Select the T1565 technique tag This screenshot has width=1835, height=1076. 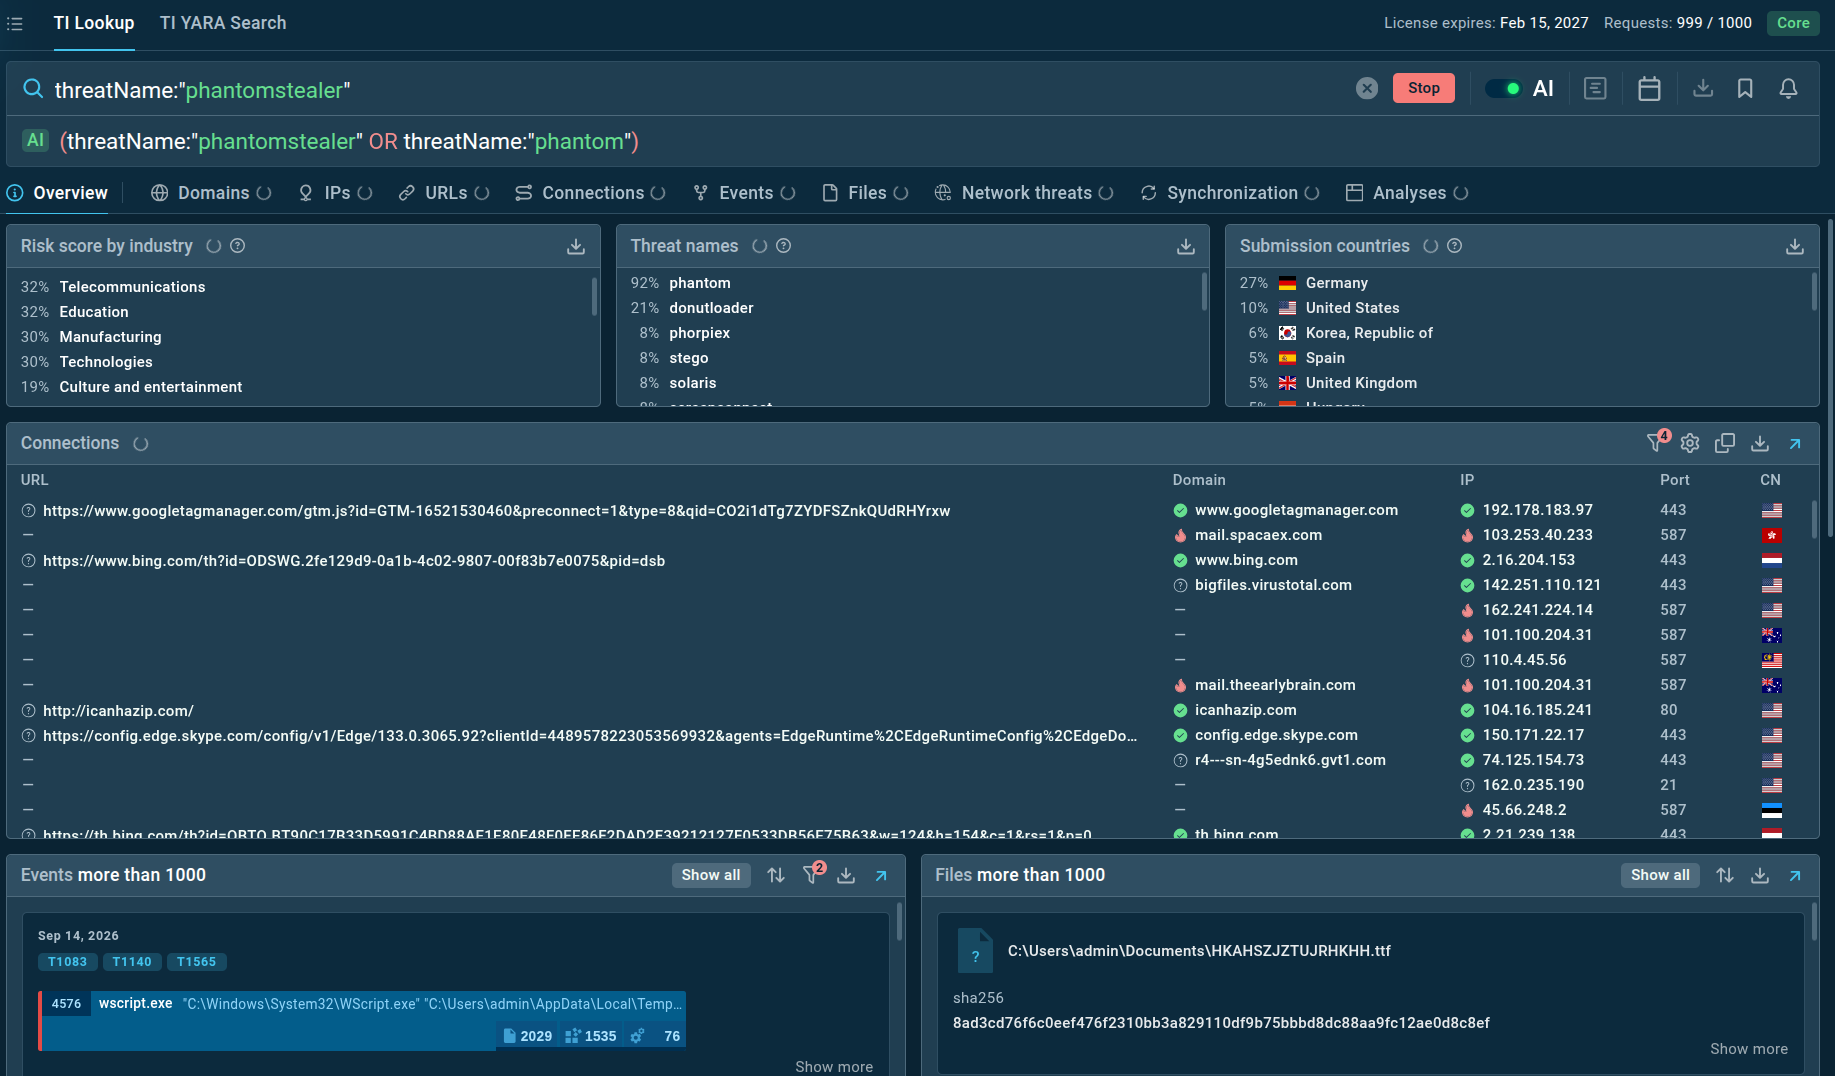click(197, 962)
